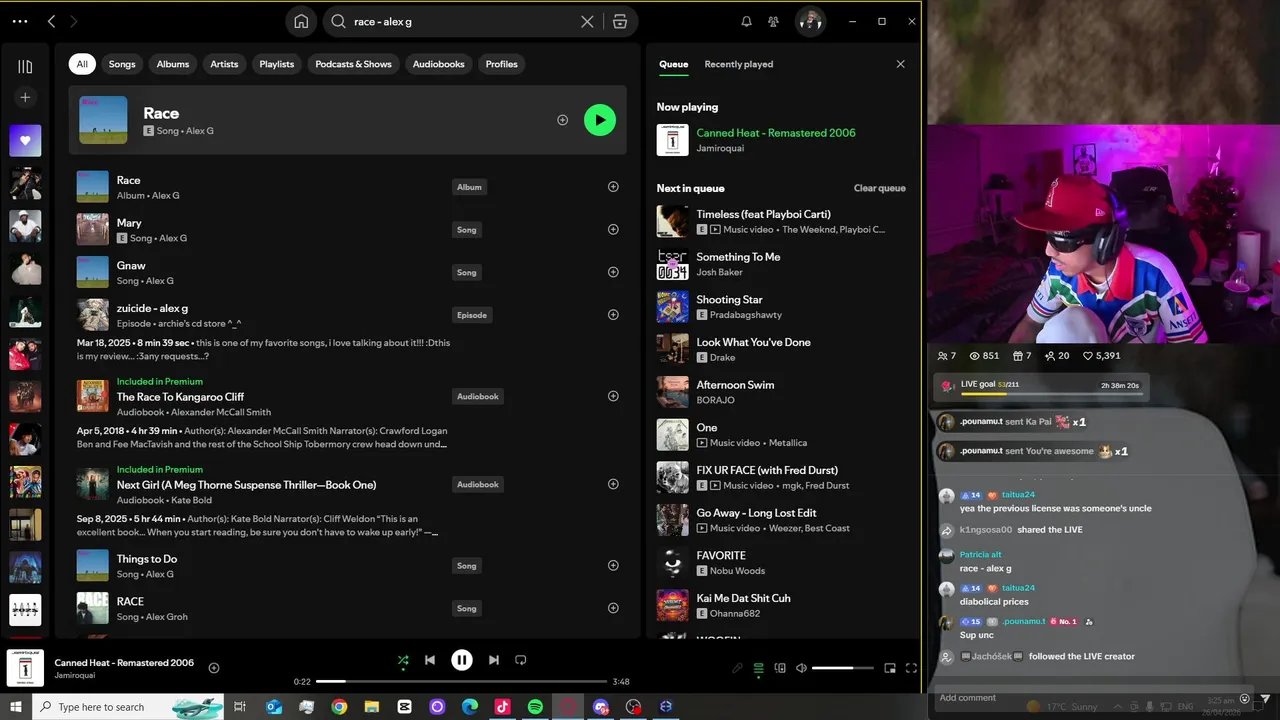Save The Race To Kangaroo Cliff audiobook

[613, 396]
